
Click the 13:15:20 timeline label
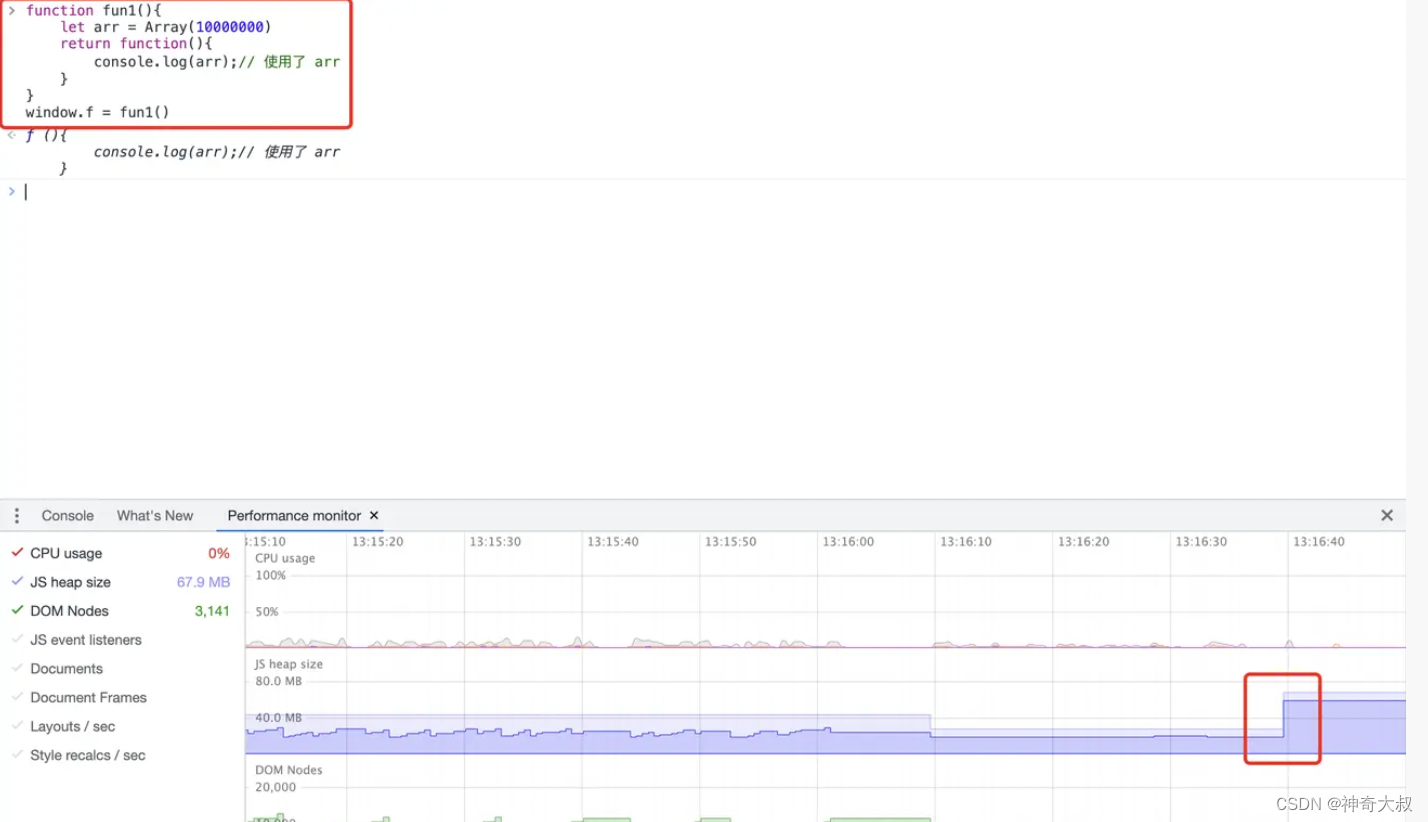click(x=377, y=542)
